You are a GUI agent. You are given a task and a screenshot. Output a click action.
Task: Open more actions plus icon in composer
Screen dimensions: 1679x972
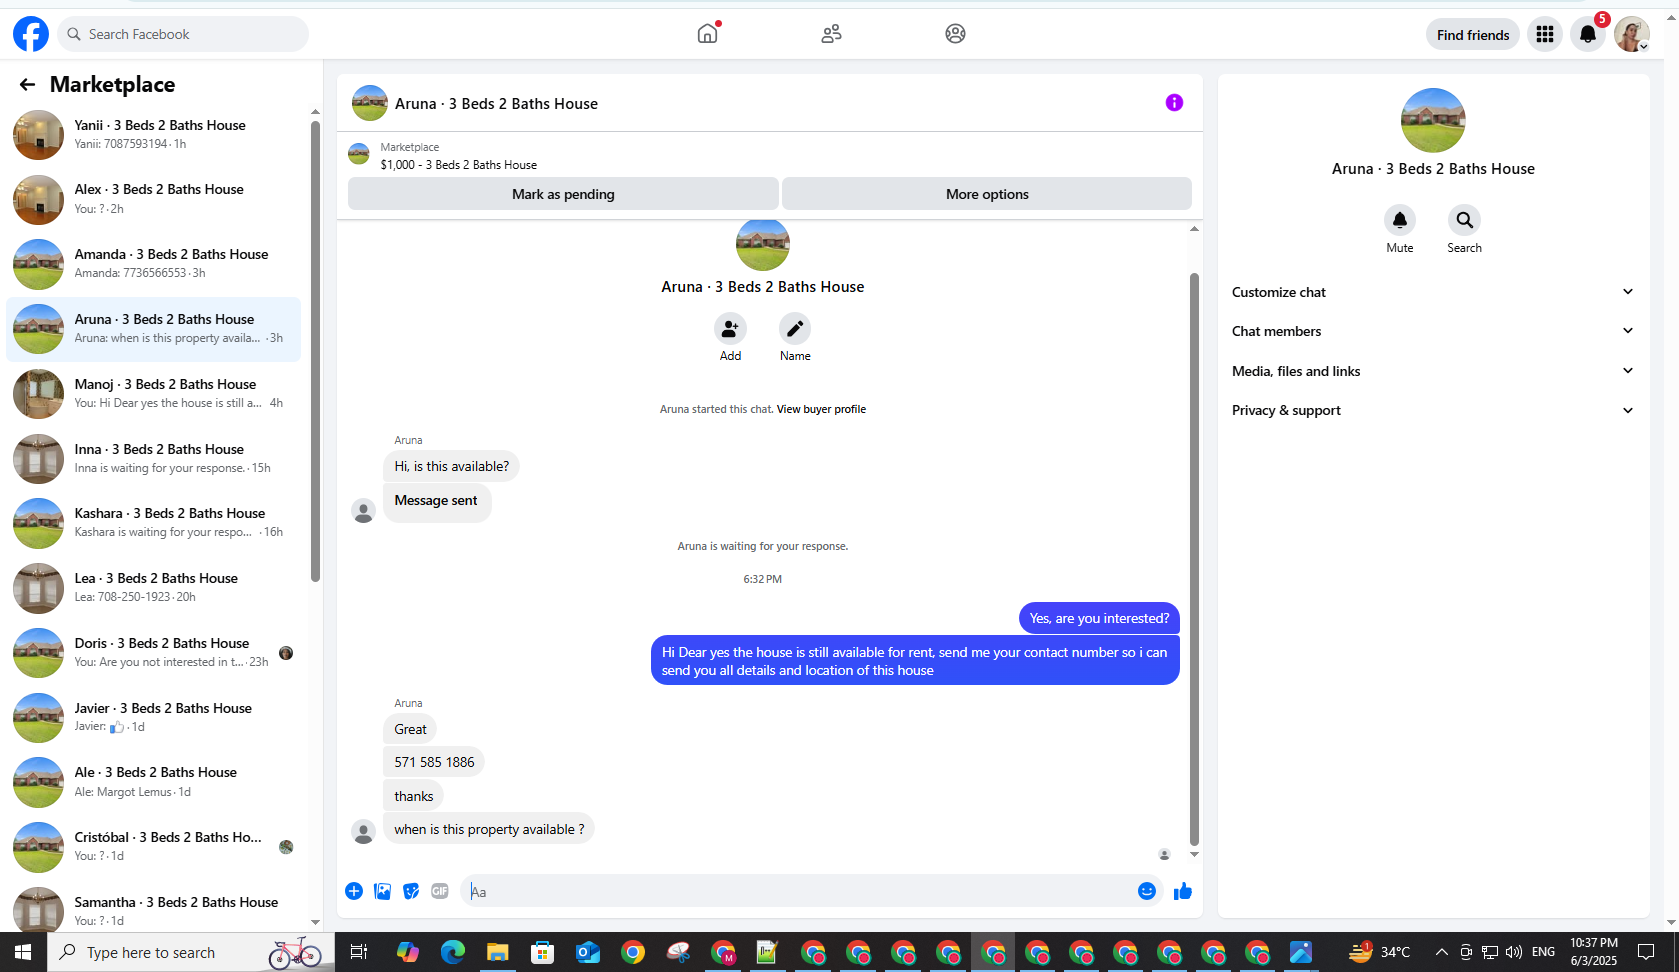[x=354, y=891]
